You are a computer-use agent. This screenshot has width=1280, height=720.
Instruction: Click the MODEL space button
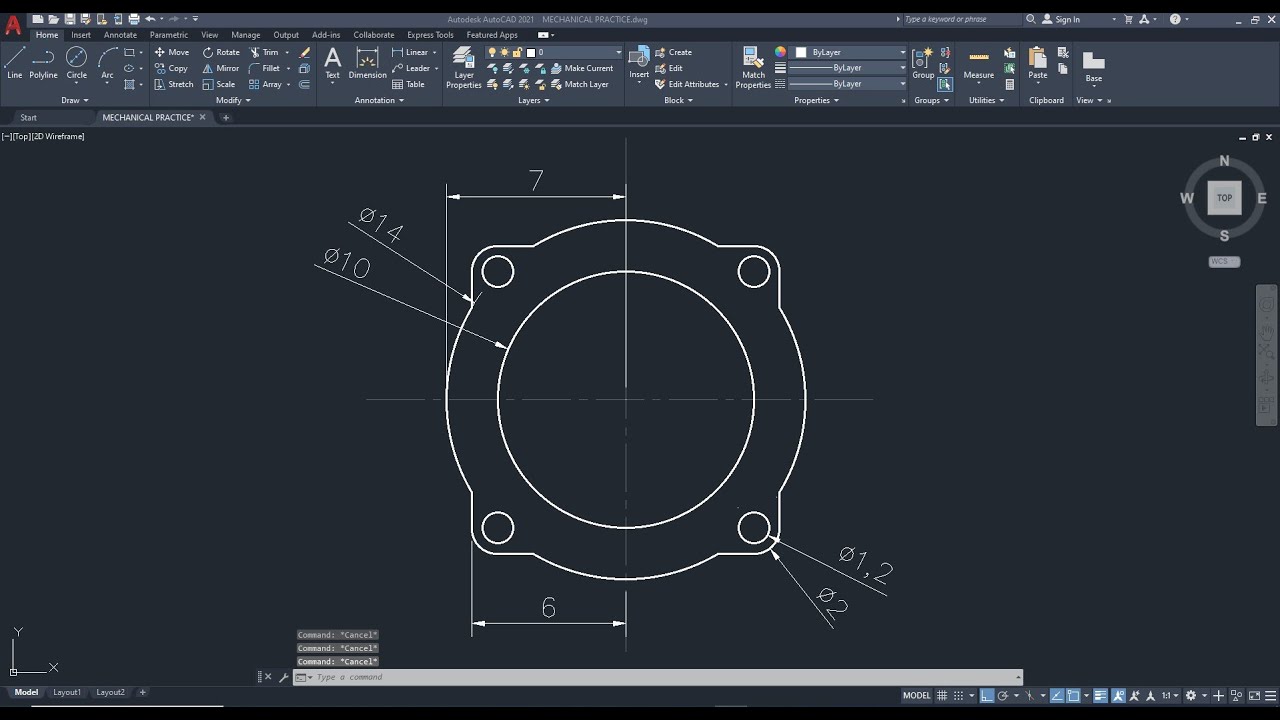click(917, 695)
